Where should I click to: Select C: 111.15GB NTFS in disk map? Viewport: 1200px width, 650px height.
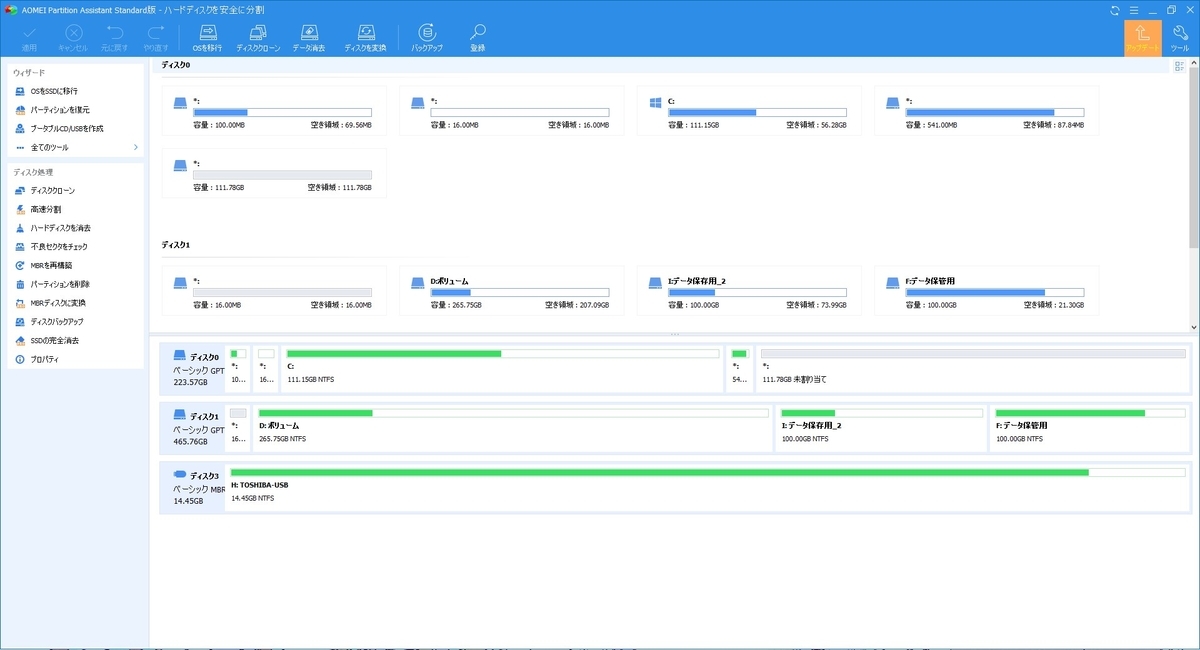click(503, 368)
